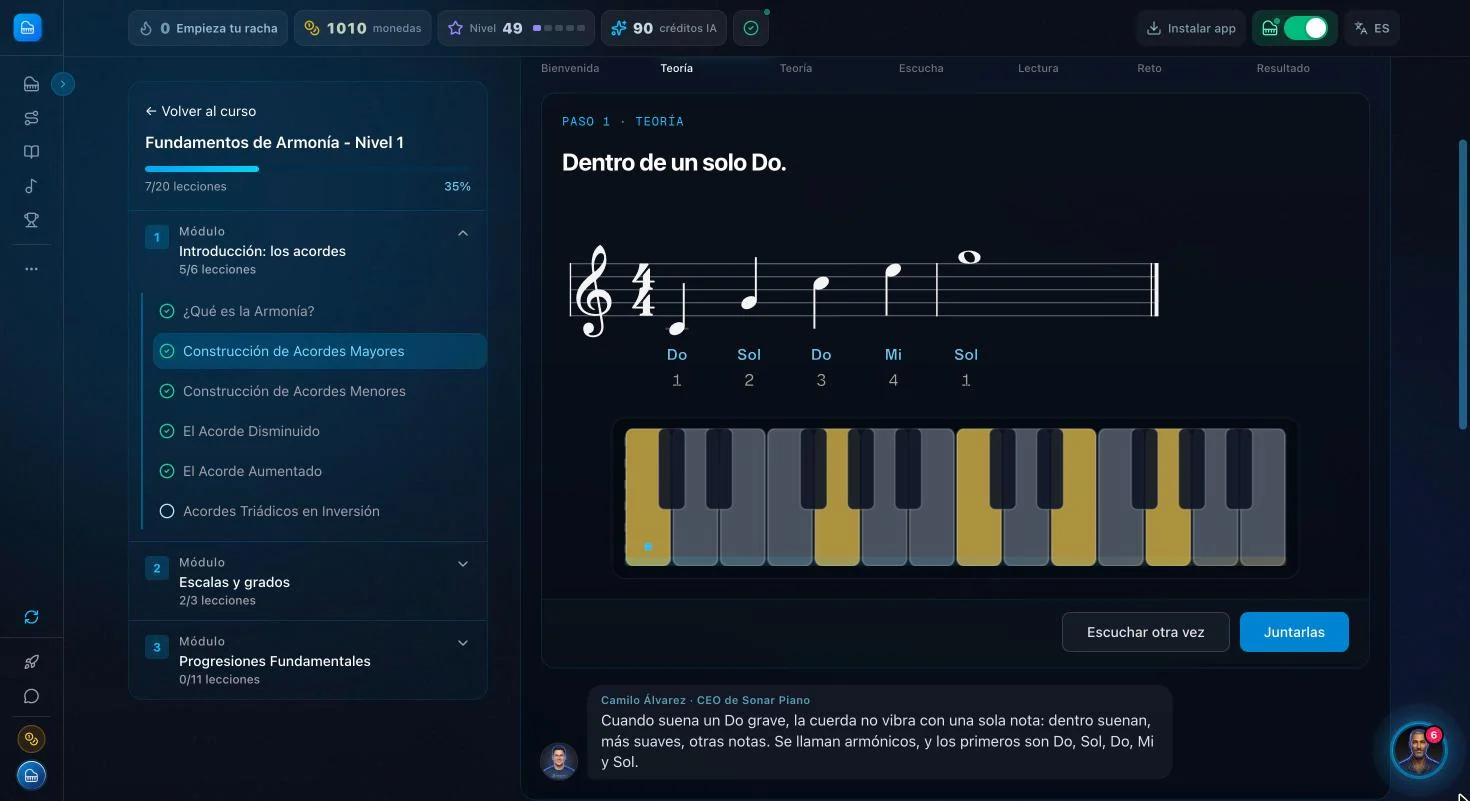
Task: Open the chat bubble icon
Action: pyautogui.click(x=31, y=696)
